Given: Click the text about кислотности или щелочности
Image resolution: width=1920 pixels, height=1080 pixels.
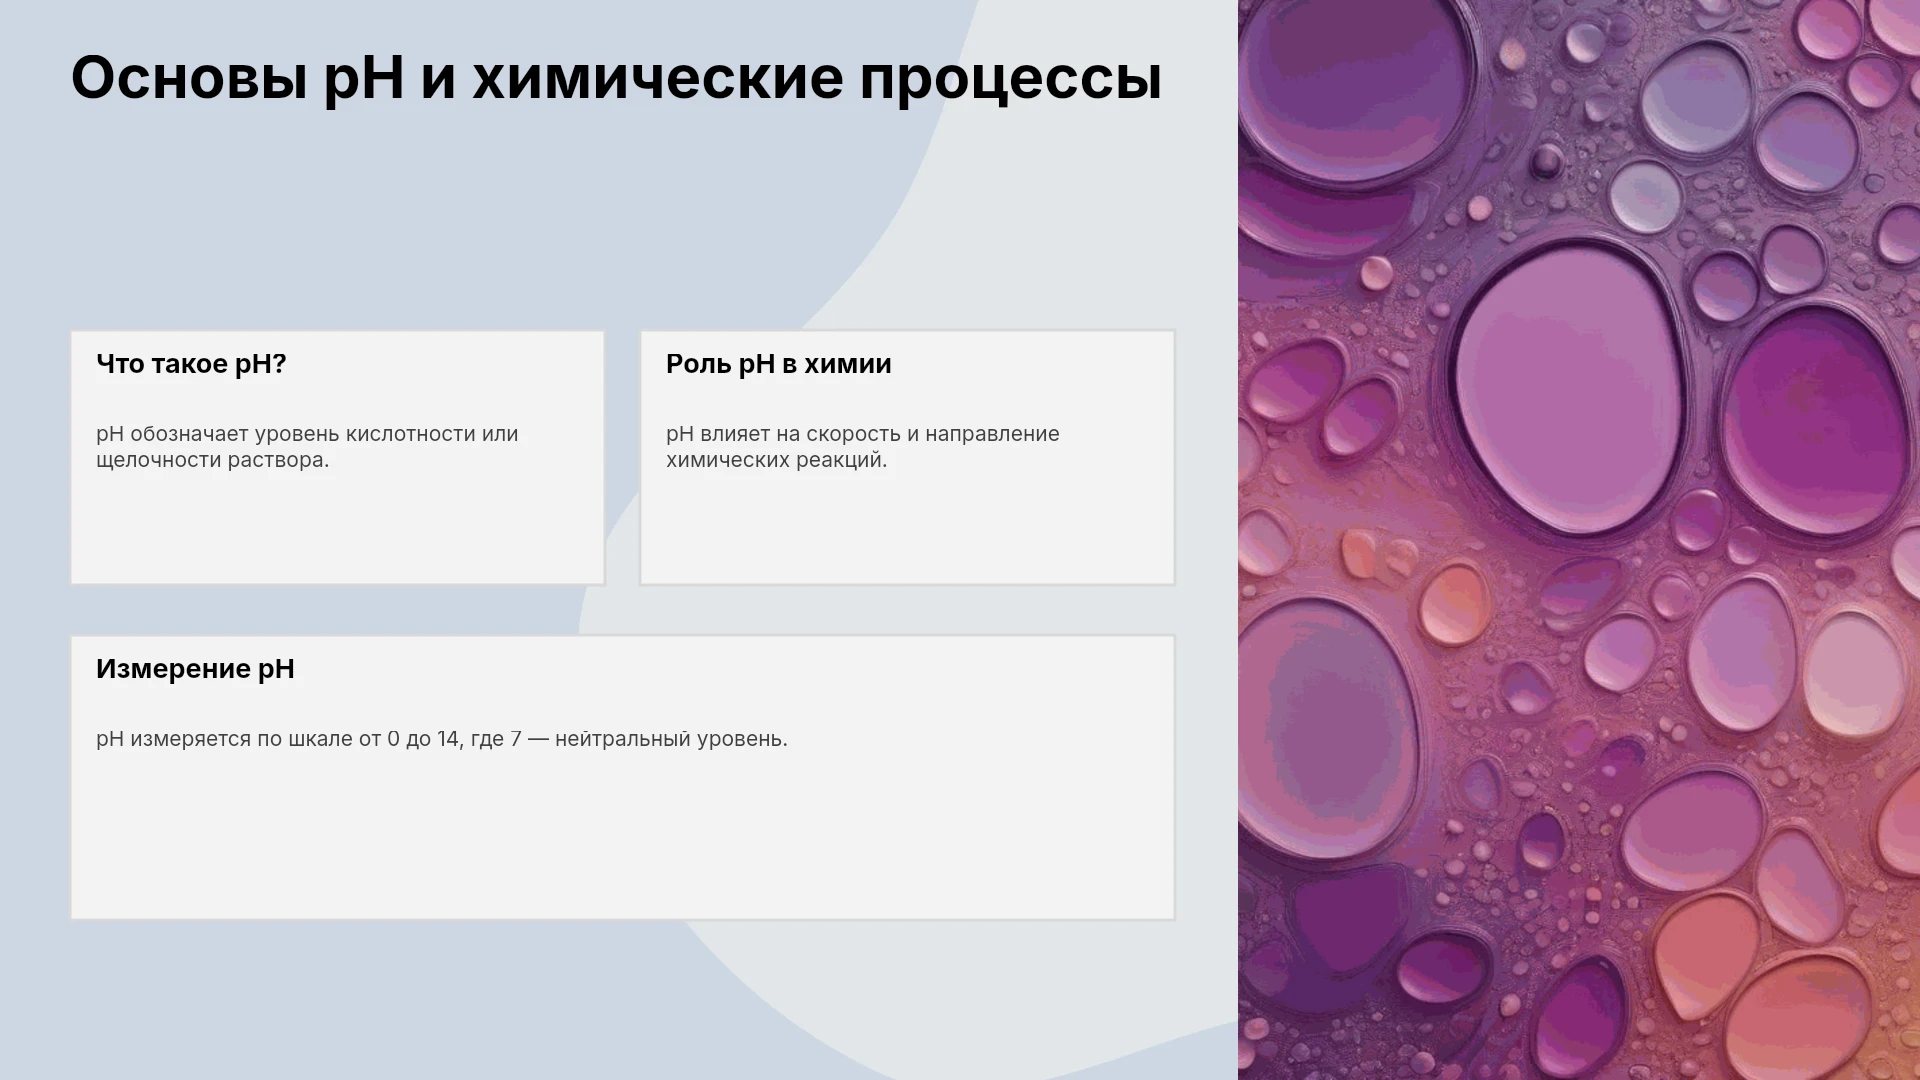Looking at the screenshot, I should [307, 447].
